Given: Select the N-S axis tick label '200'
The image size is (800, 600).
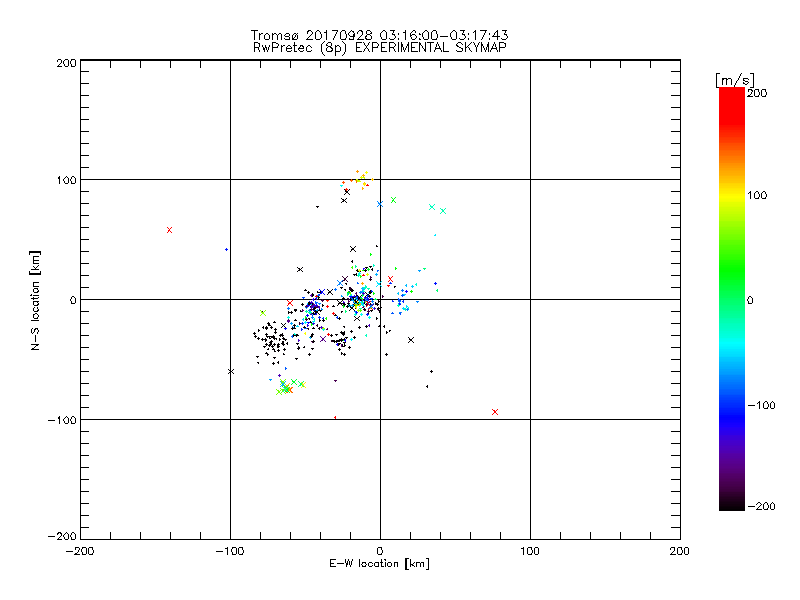Looking at the screenshot, I should coord(66,63).
